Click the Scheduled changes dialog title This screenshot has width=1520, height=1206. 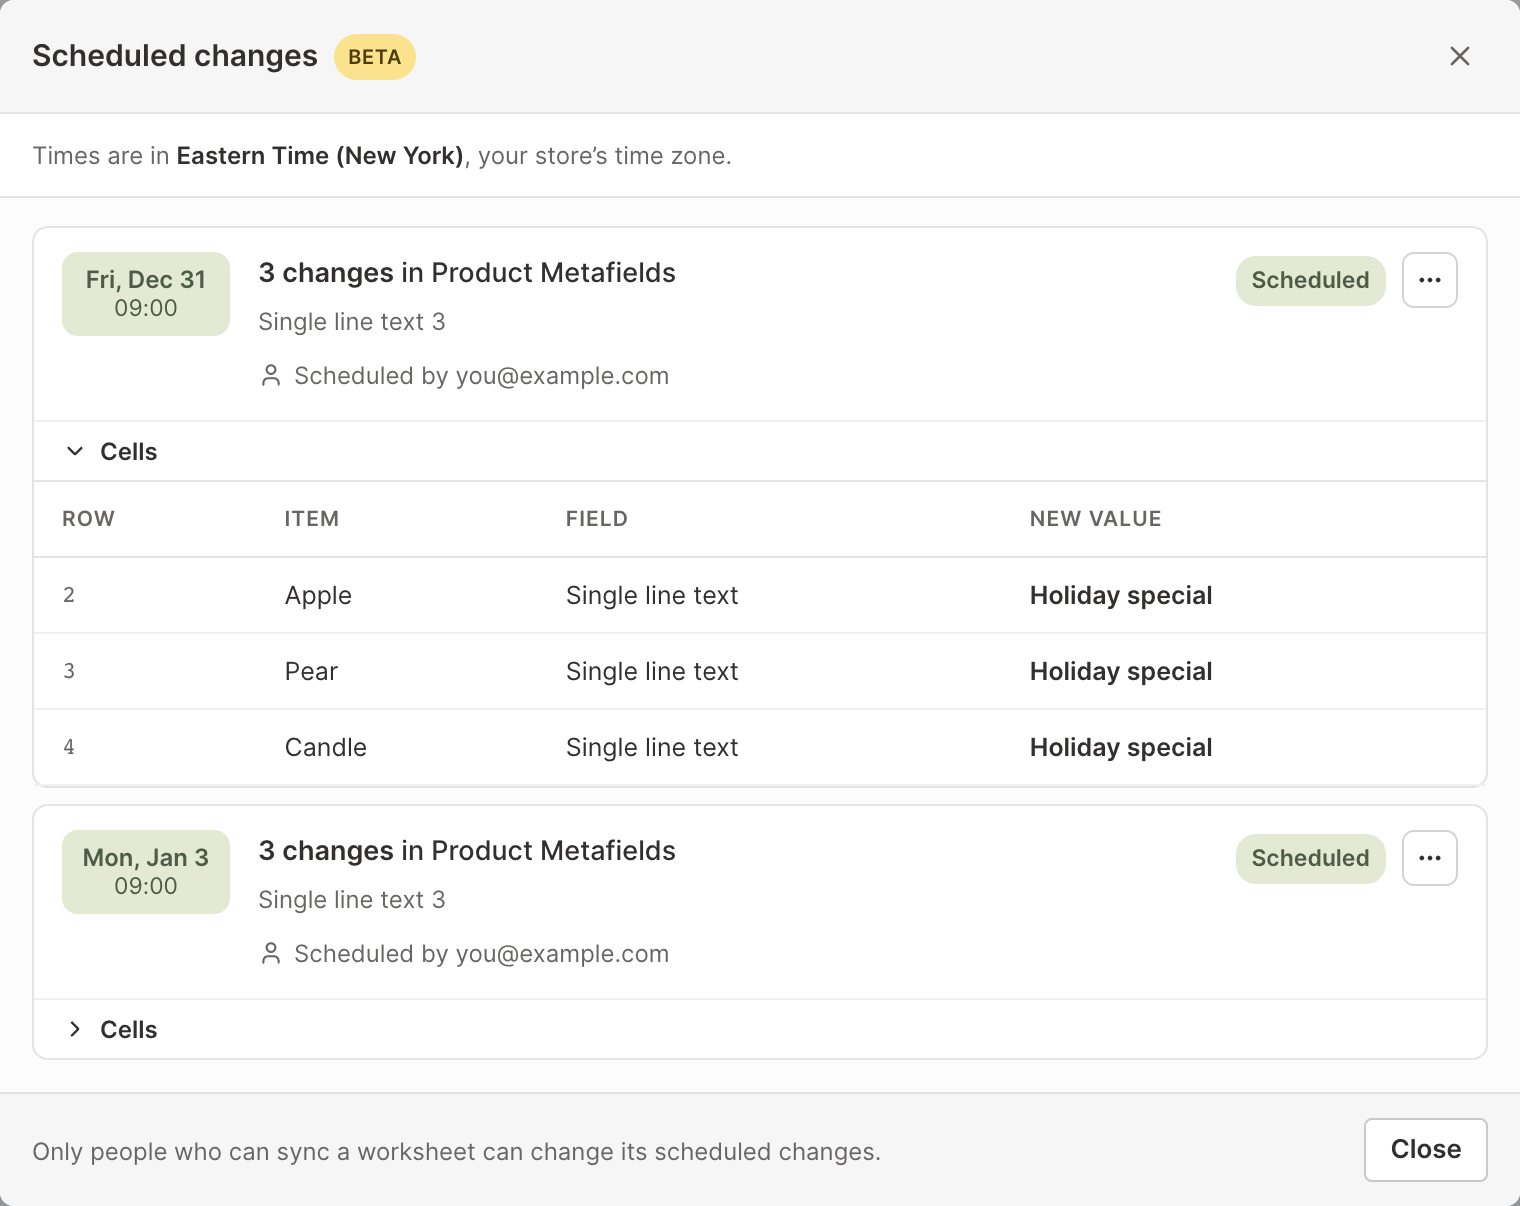pyautogui.click(x=175, y=56)
